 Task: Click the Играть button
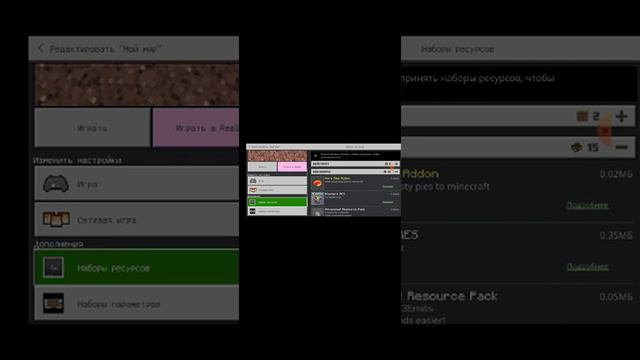pyautogui.click(x=93, y=128)
